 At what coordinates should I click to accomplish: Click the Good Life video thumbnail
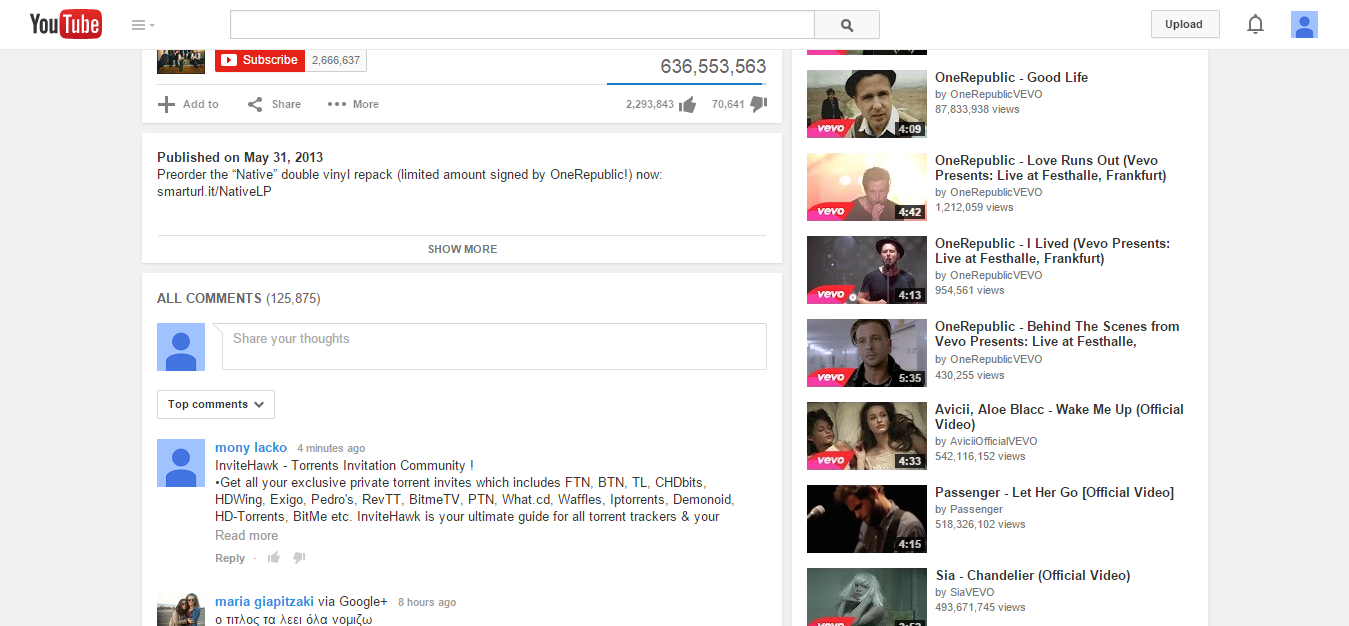click(867, 104)
